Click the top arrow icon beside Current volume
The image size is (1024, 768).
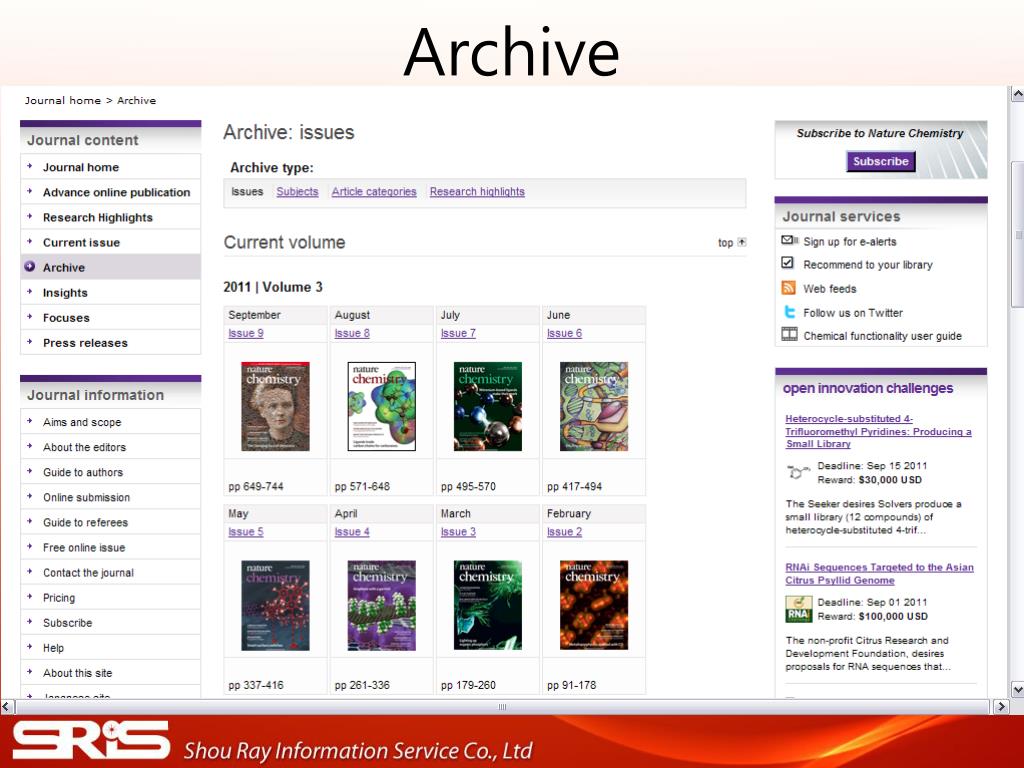[742, 242]
